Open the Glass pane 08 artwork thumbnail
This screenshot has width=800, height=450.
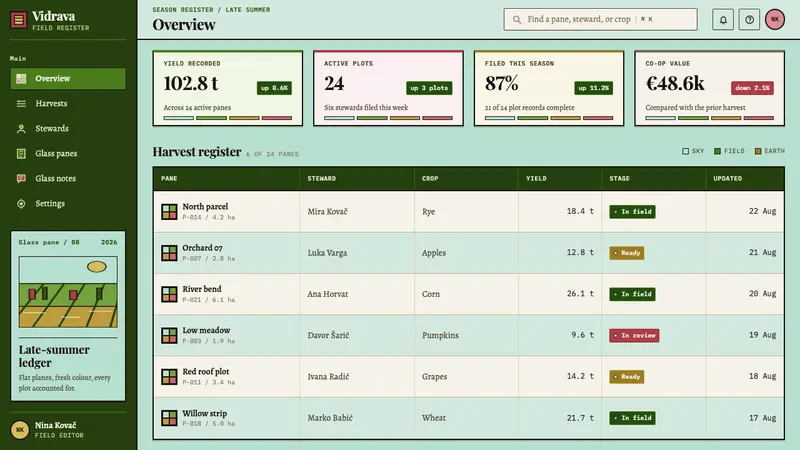click(68, 292)
